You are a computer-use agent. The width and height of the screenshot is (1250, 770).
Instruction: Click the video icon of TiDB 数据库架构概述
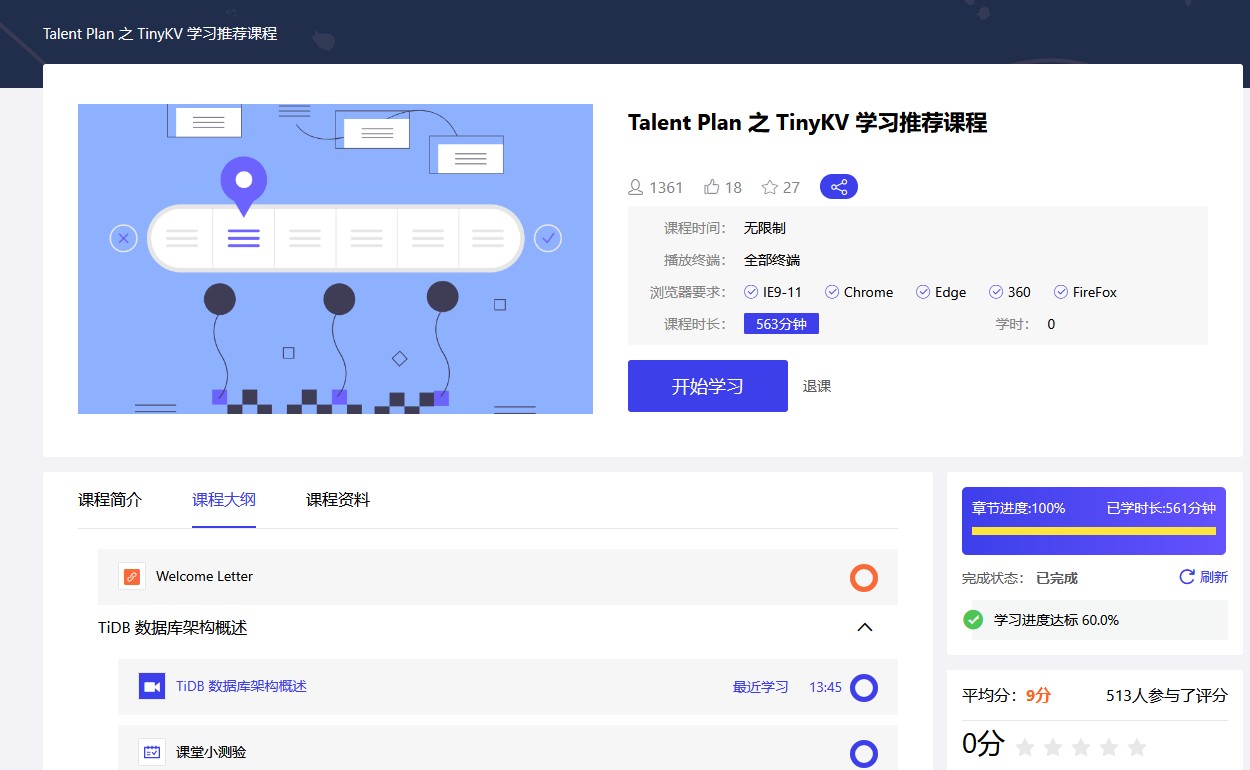click(152, 686)
